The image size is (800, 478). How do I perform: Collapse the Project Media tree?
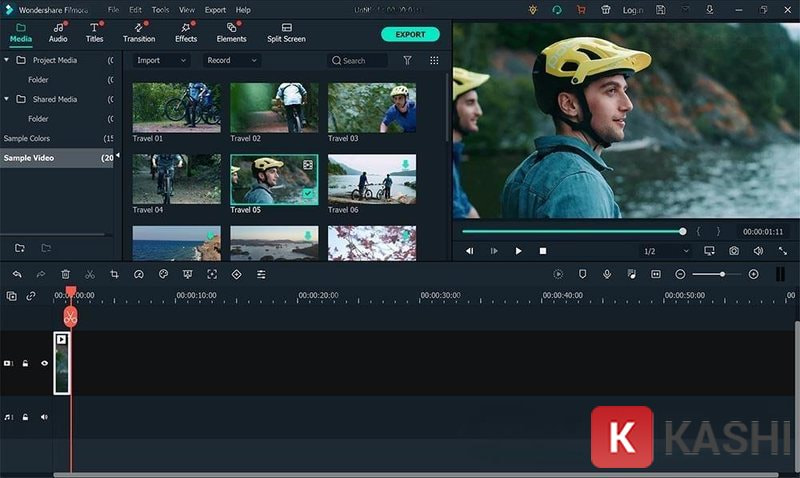[x=6, y=60]
